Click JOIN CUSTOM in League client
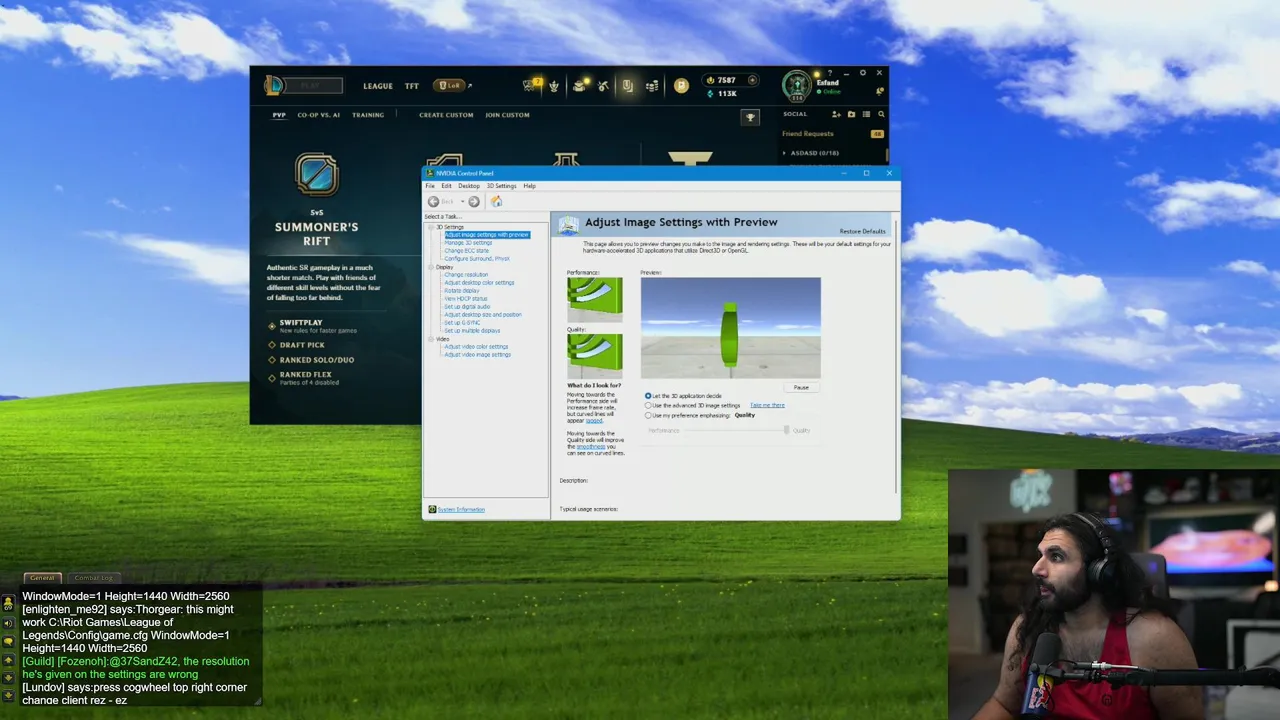The width and height of the screenshot is (1280, 720). [508, 115]
